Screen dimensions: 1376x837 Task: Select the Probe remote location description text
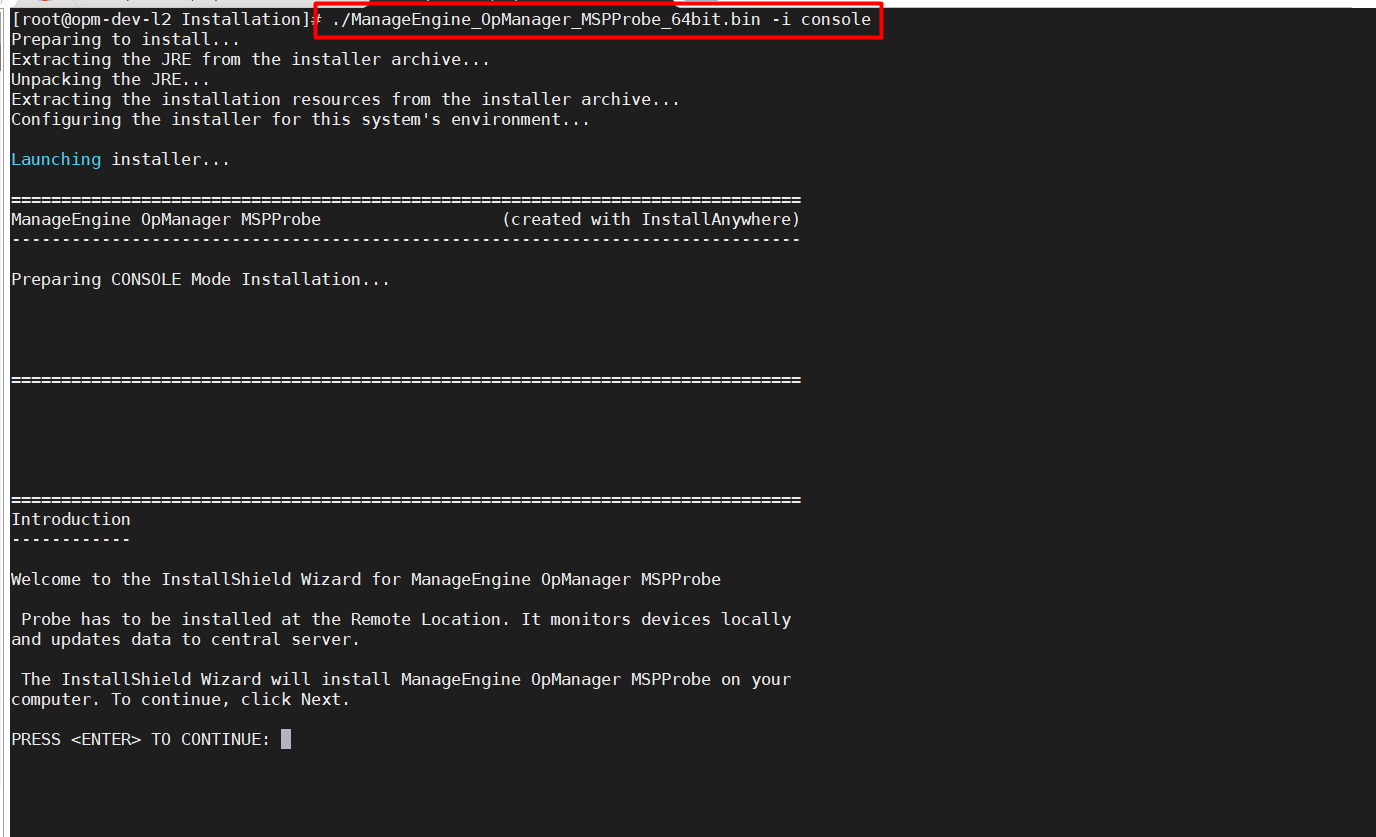pos(400,629)
